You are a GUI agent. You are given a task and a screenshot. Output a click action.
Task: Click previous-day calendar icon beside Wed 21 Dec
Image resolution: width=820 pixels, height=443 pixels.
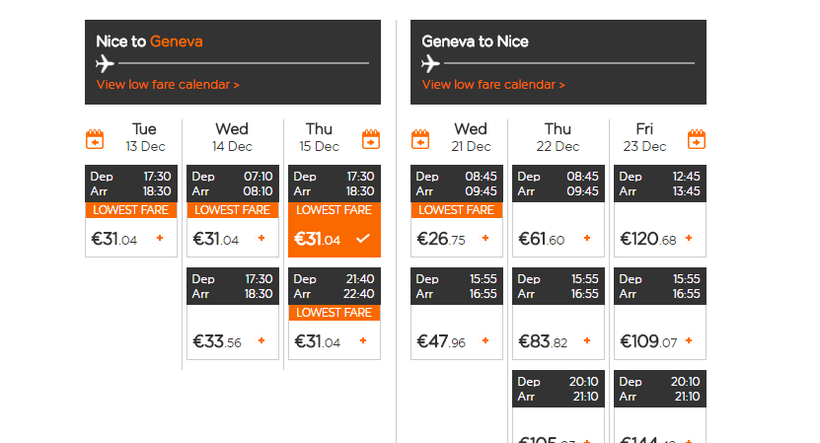tap(421, 139)
